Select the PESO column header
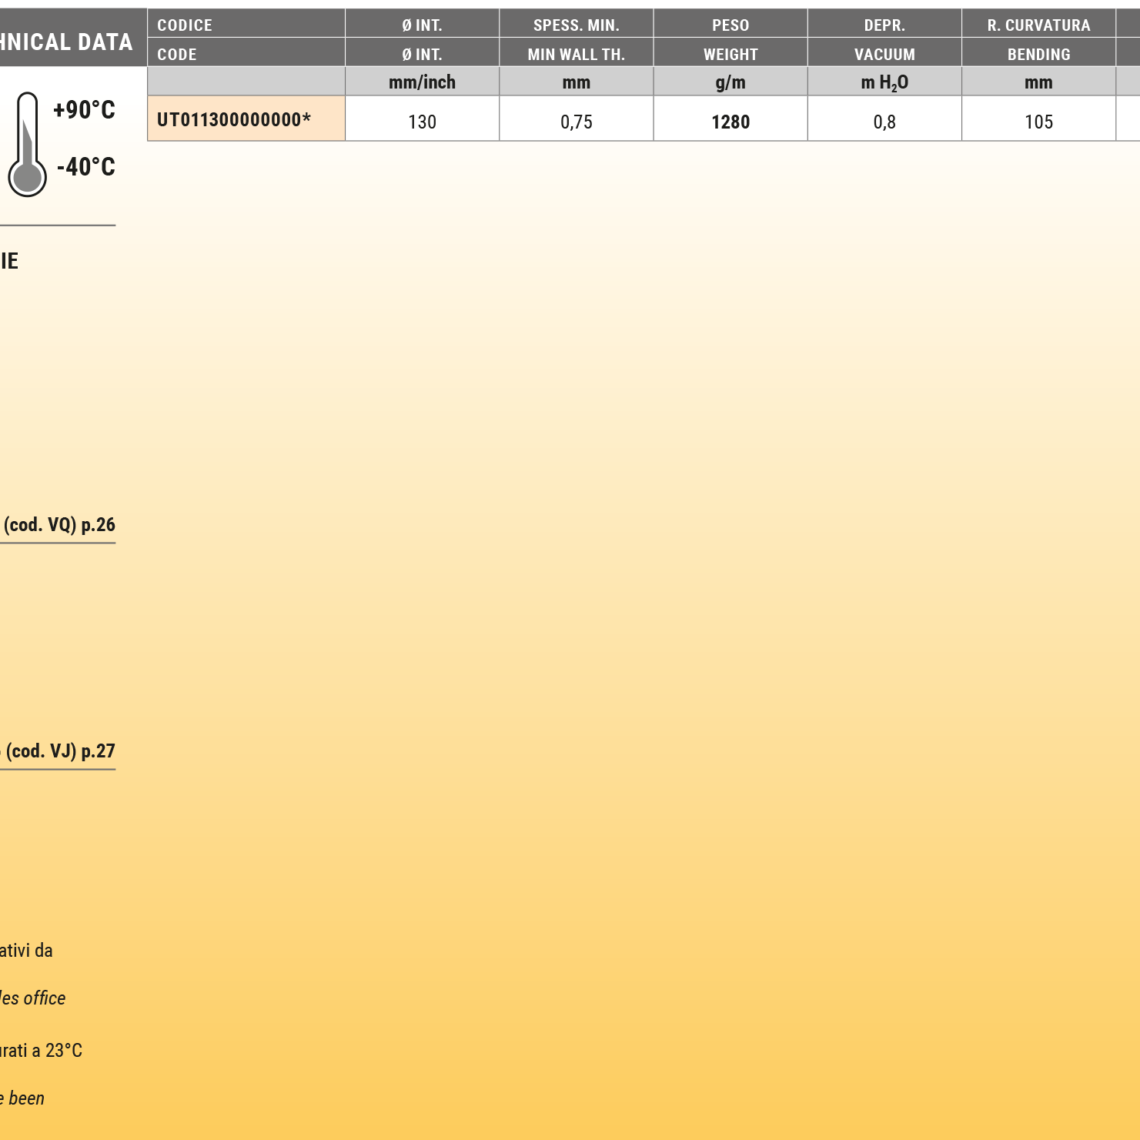 coord(730,26)
